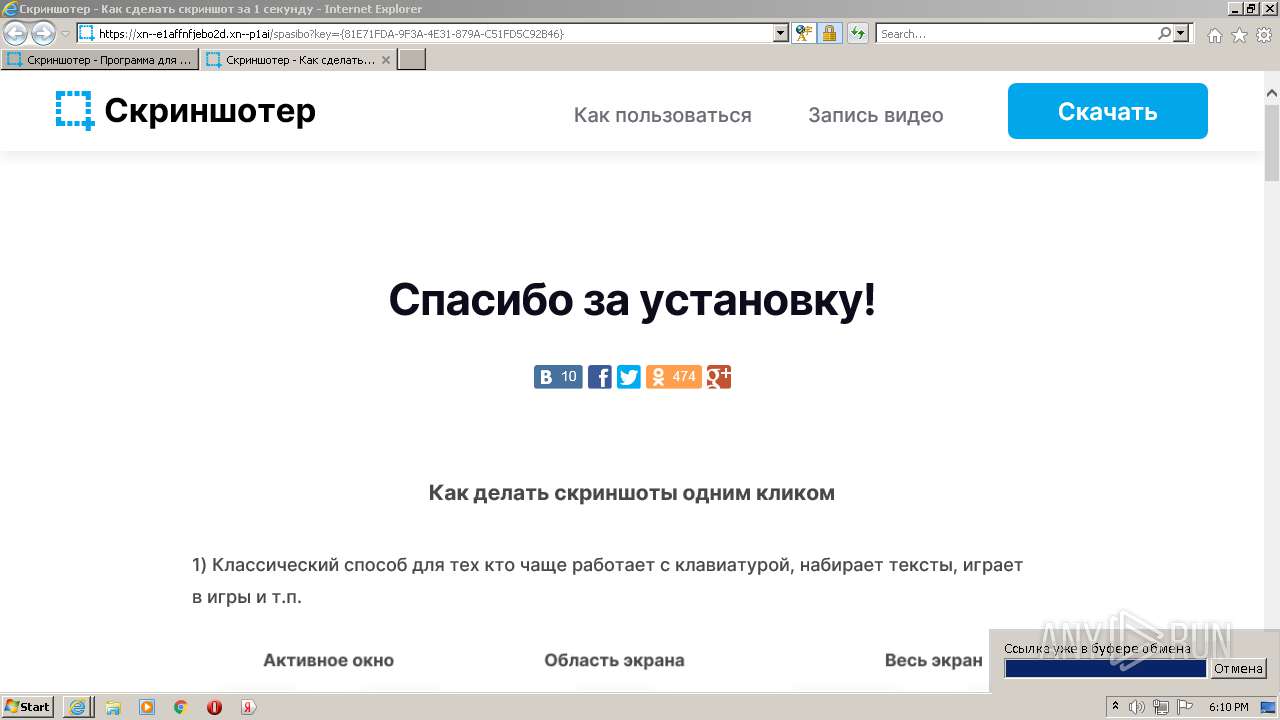The image size is (1280, 720).
Task: Go forward with the browser Forward arrow
Action: pyautogui.click(x=43, y=34)
